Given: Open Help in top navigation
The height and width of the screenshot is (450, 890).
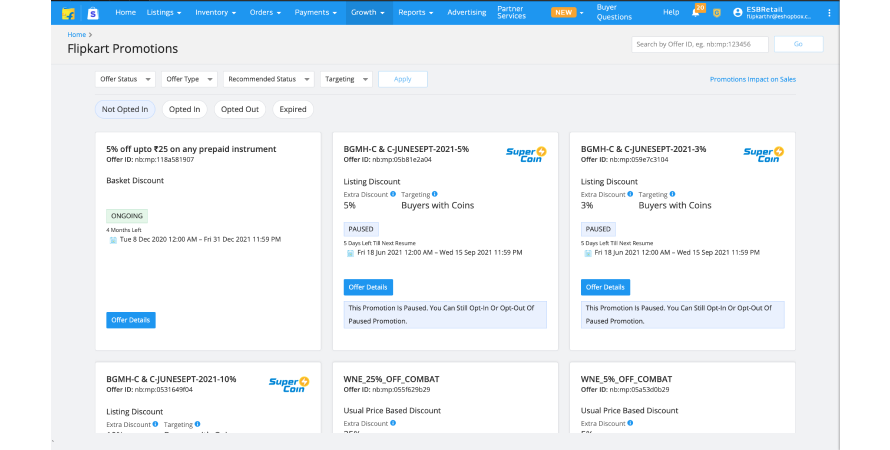Looking at the screenshot, I should pos(671,12).
